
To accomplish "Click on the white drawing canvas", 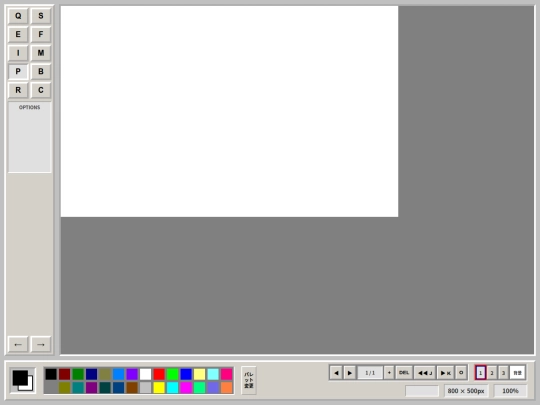I will tap(229, 111).
